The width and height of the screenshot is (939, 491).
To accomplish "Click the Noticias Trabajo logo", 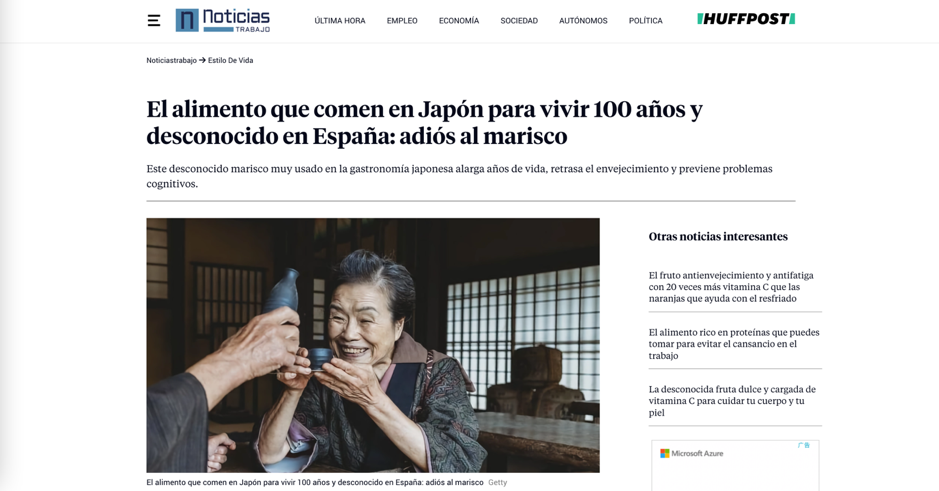I will (x=223, y=20).
